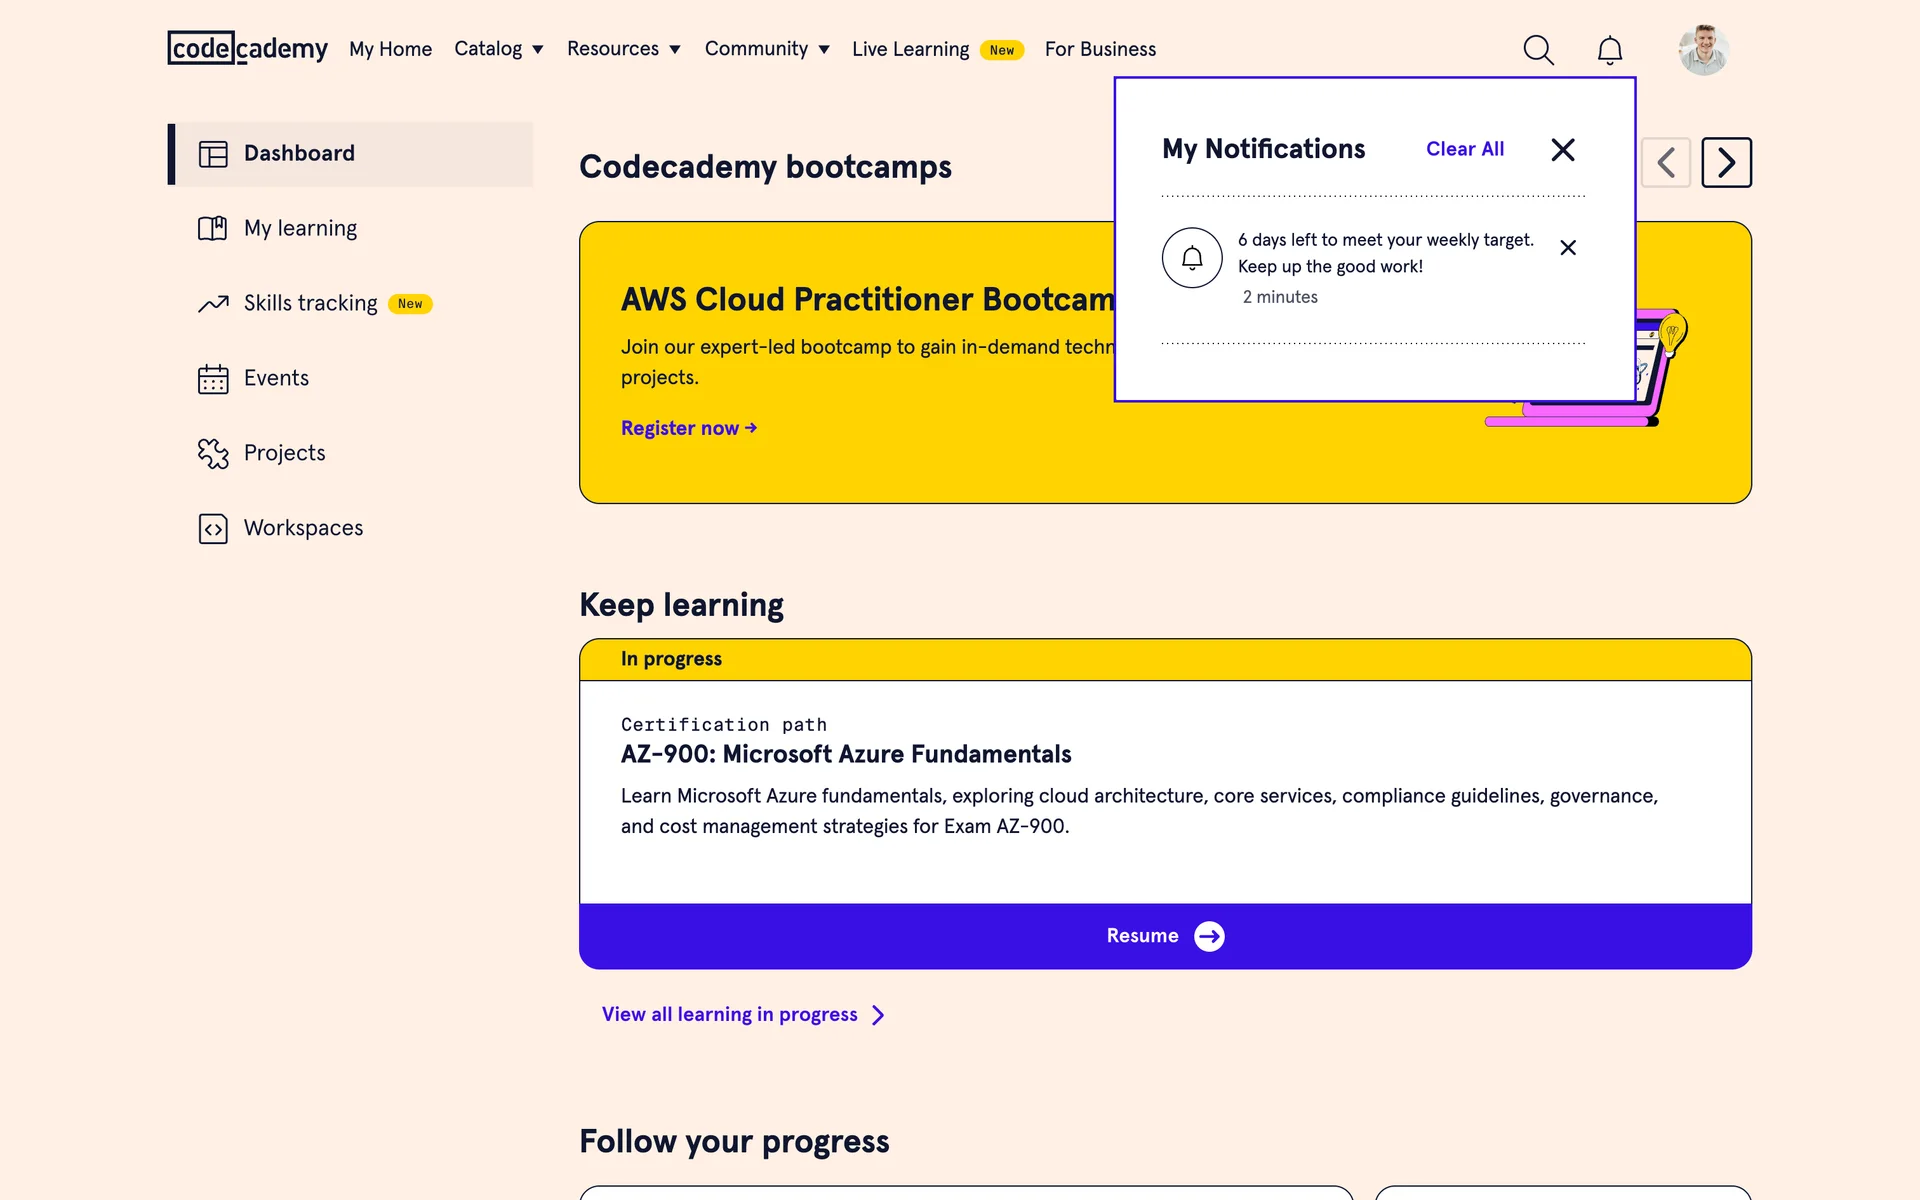Screen dimensions: 1920x1200
Task: Go to My Home in navigation
Action: coord(390,49)
